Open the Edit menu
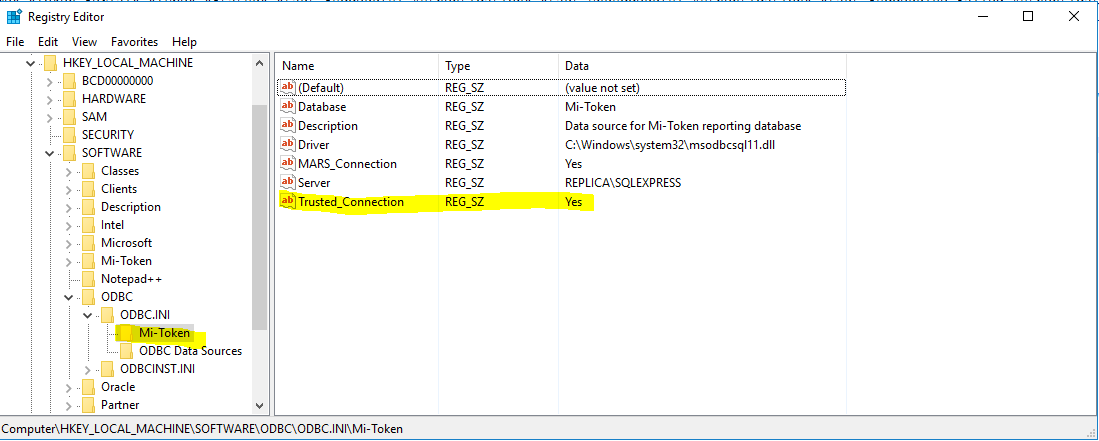Viewport: 1099px width, 441px height. click(48, 42)
